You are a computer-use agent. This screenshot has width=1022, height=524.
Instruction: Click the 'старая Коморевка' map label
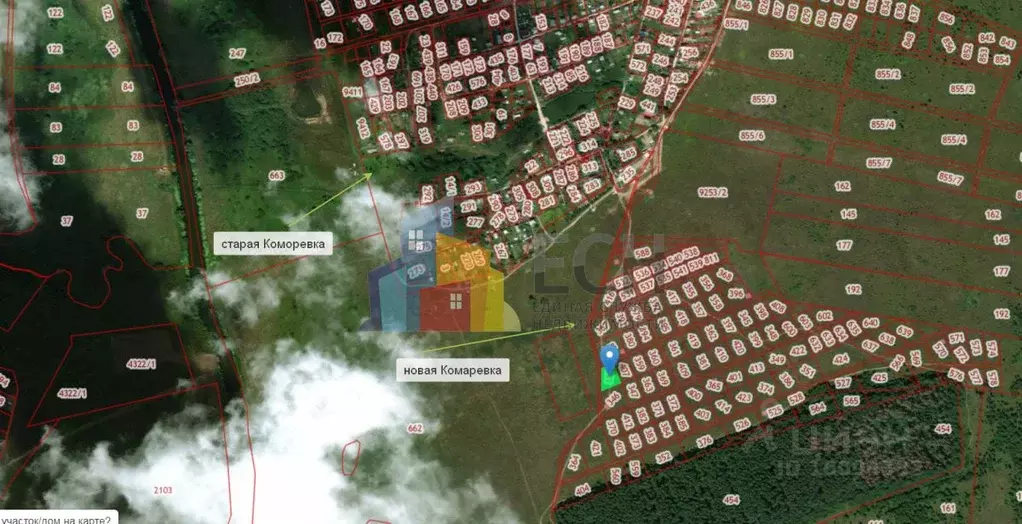272,244
